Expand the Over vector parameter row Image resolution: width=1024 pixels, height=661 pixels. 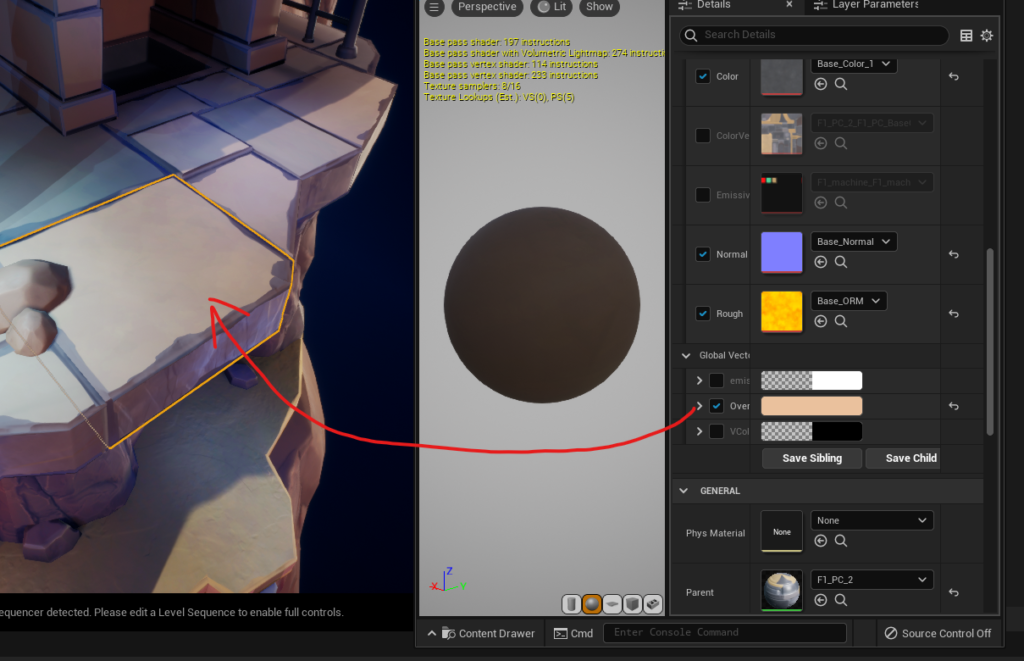[698, 405]
